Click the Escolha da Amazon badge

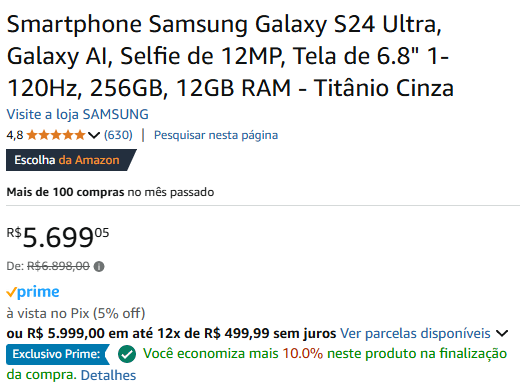71,160
